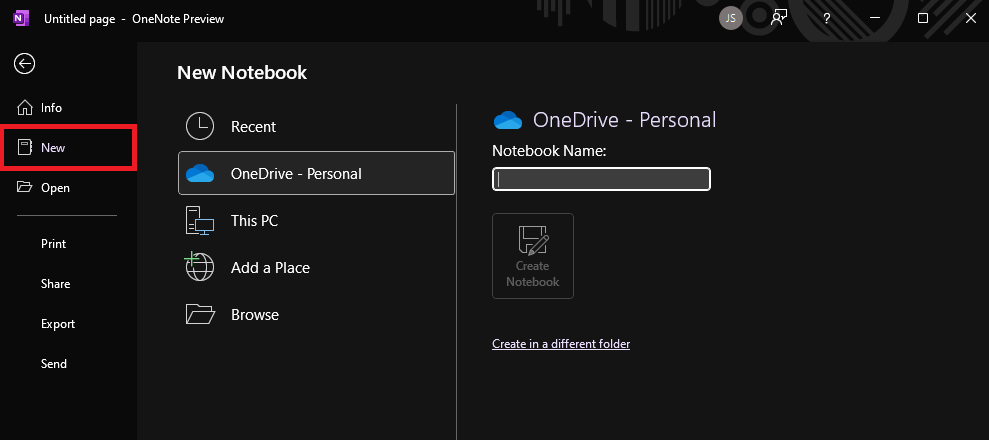
Task: Select the Recent clock icon
Action: [x=200, y=127]
